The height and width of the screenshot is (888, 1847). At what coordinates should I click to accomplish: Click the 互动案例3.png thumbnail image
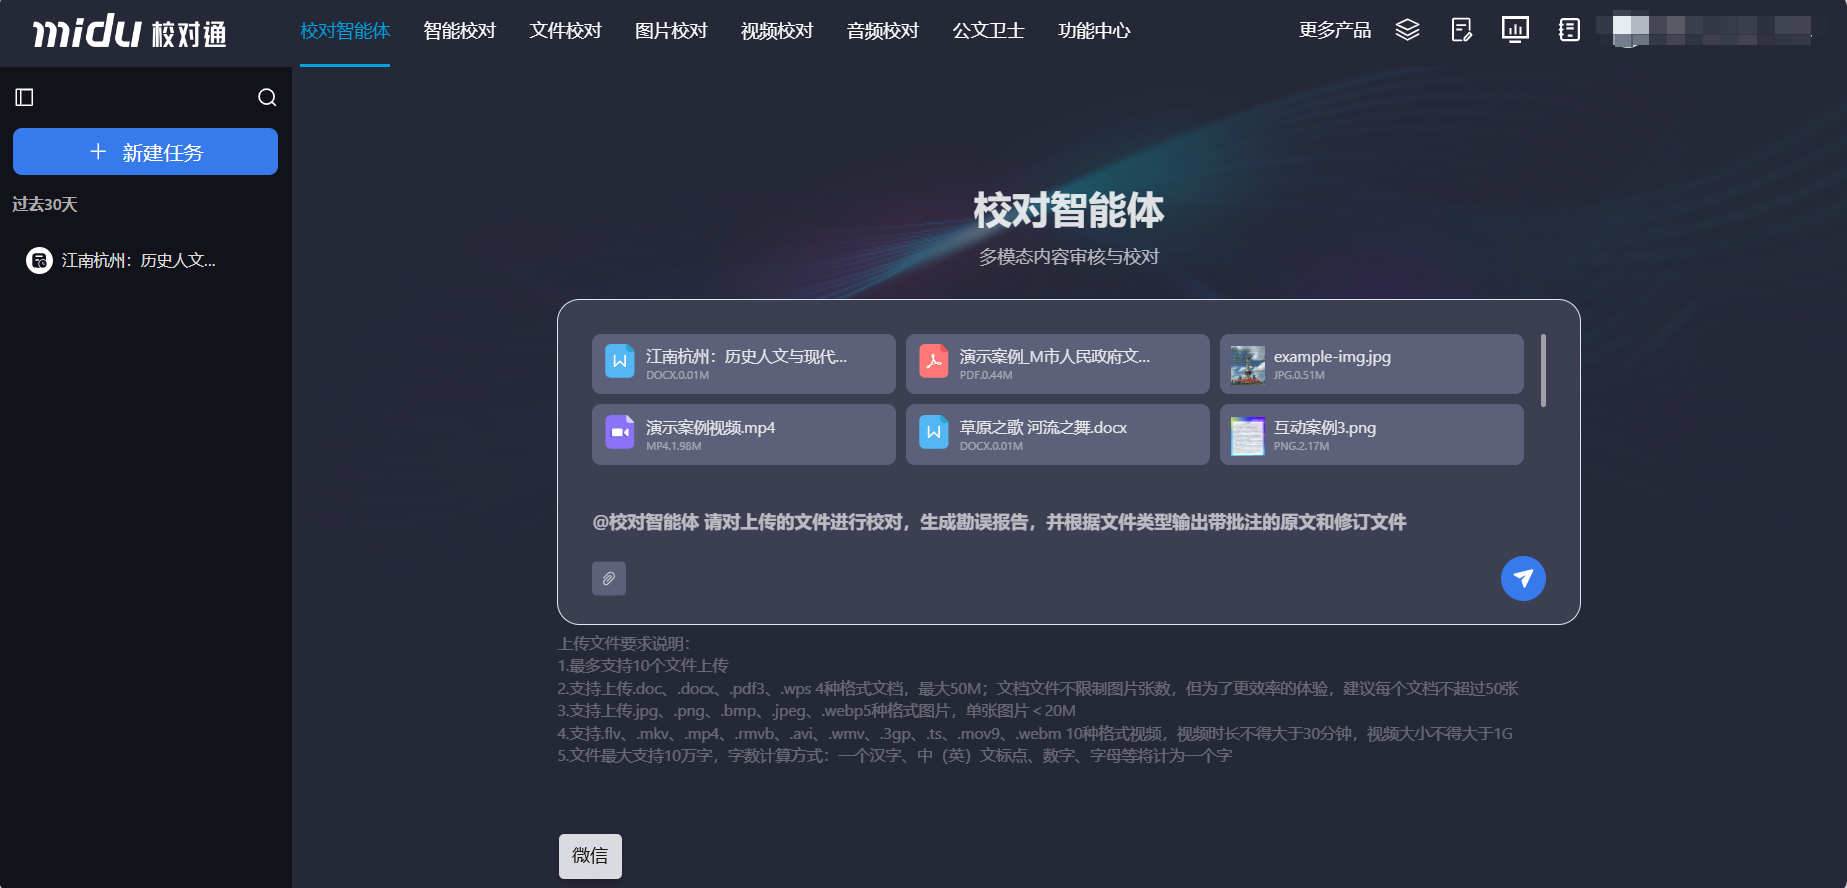[1248, 436]
